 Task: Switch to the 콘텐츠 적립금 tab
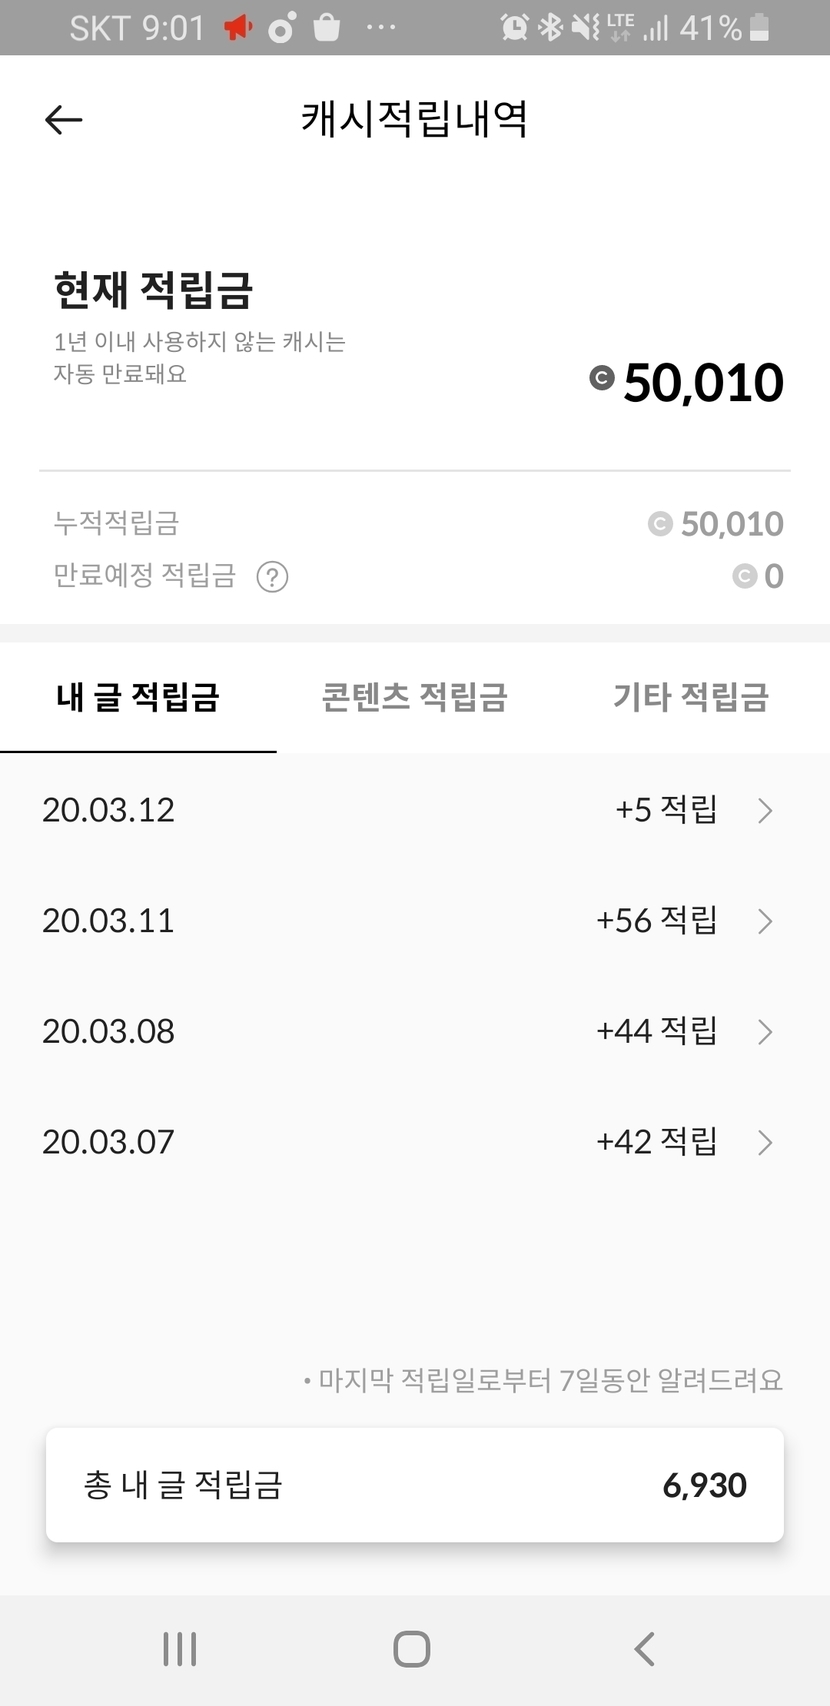(414, 697)
